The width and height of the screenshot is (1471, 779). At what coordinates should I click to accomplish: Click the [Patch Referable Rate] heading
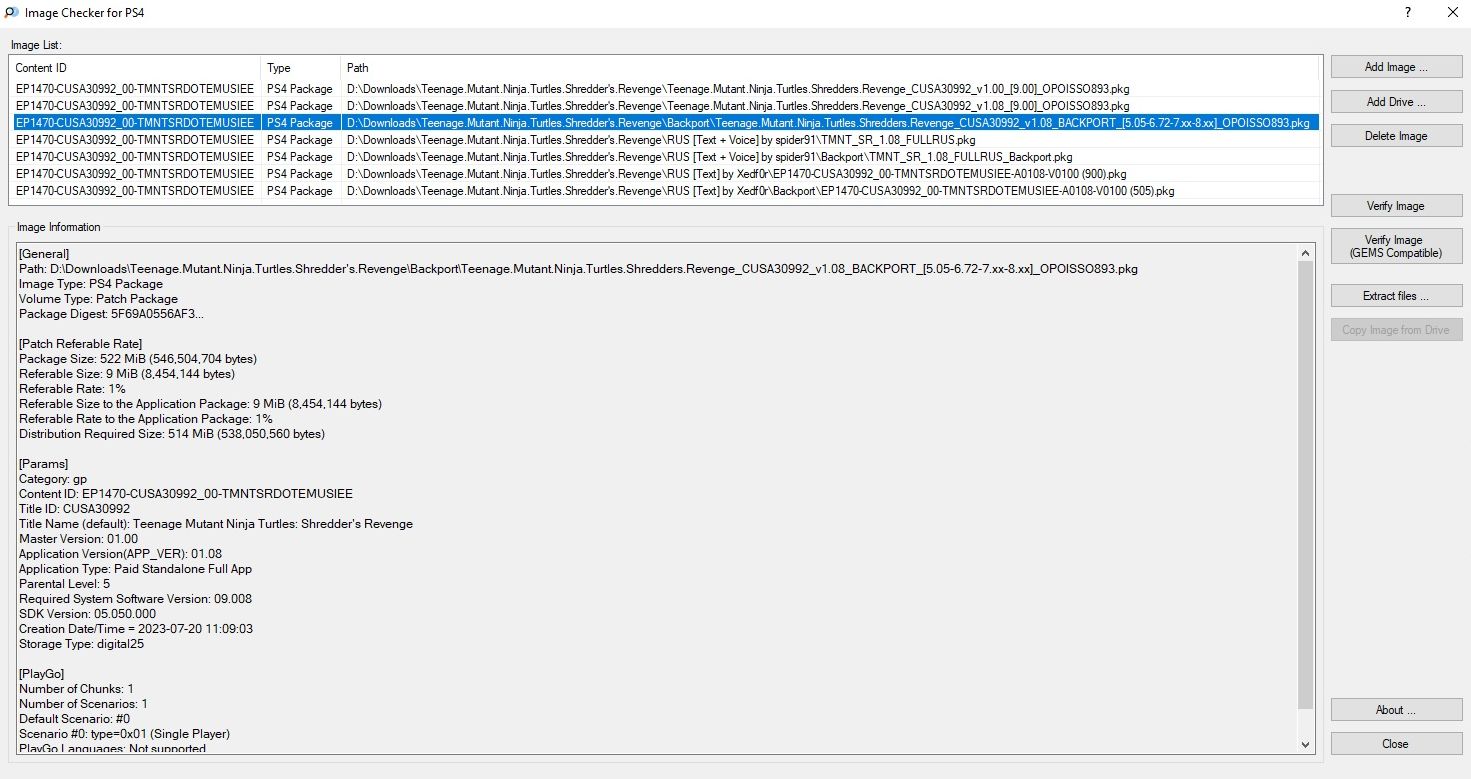81,344
